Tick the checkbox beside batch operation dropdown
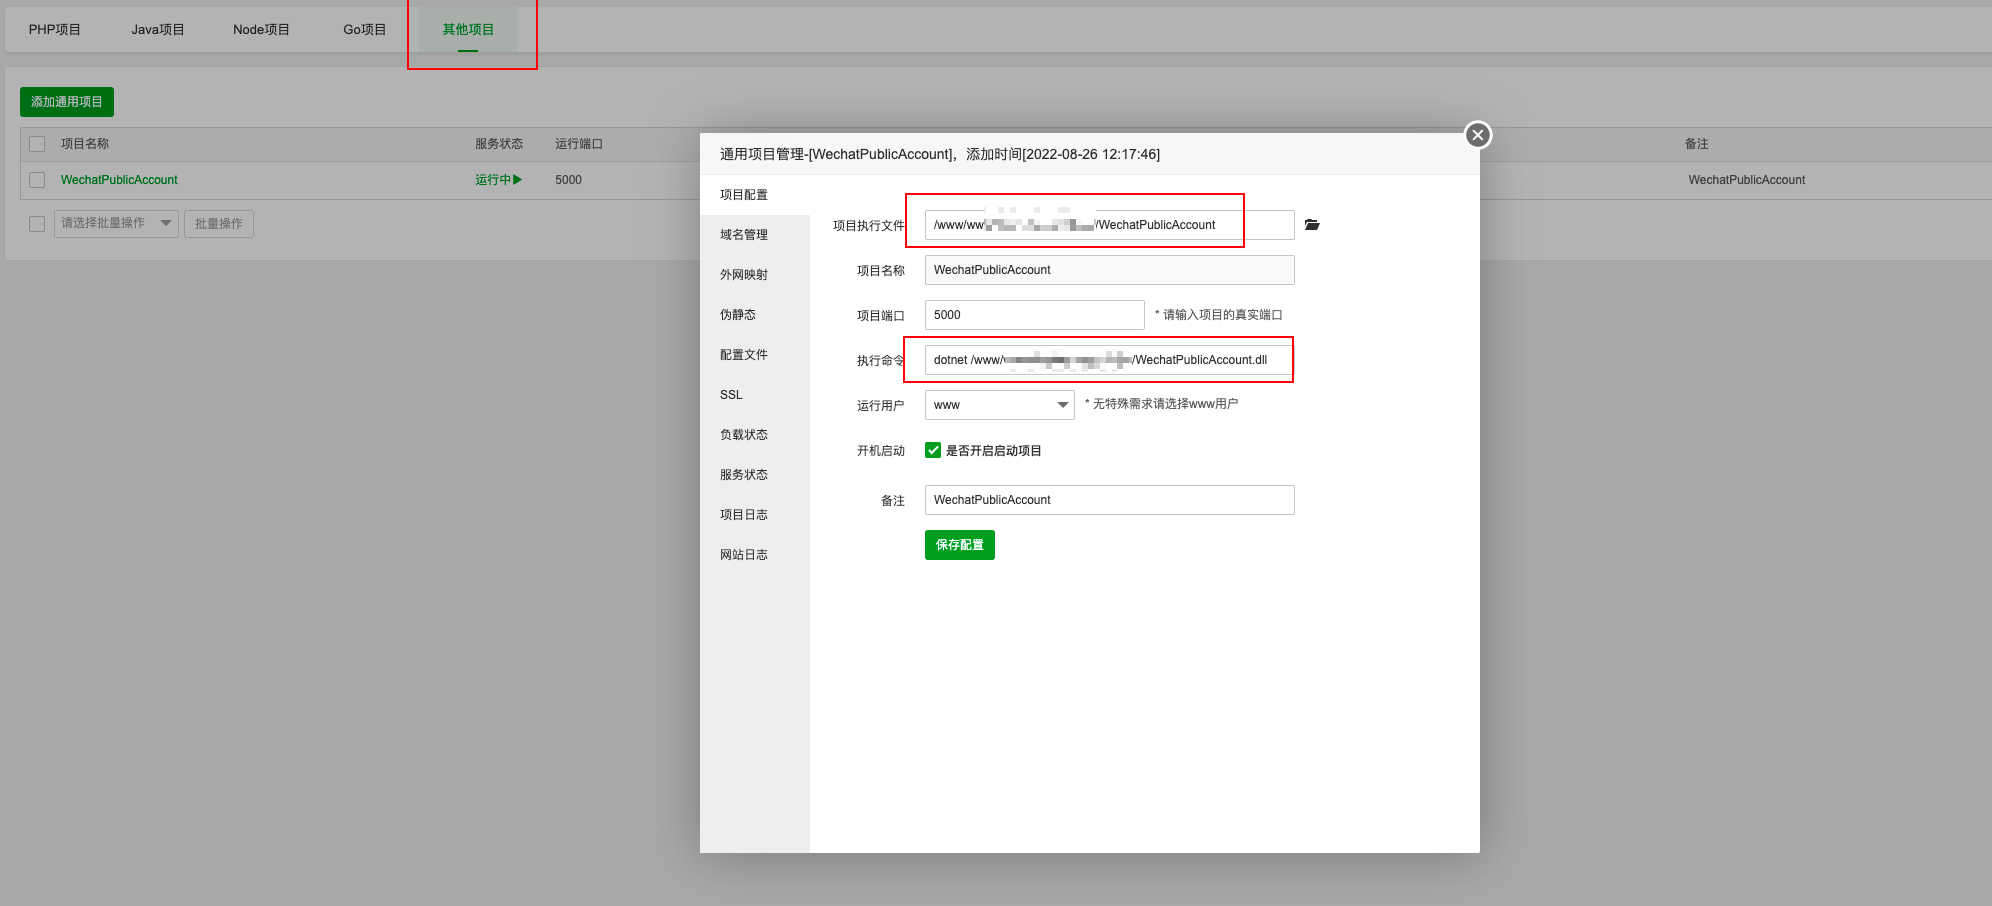The image size is (1992, 906). coord(37,224)
